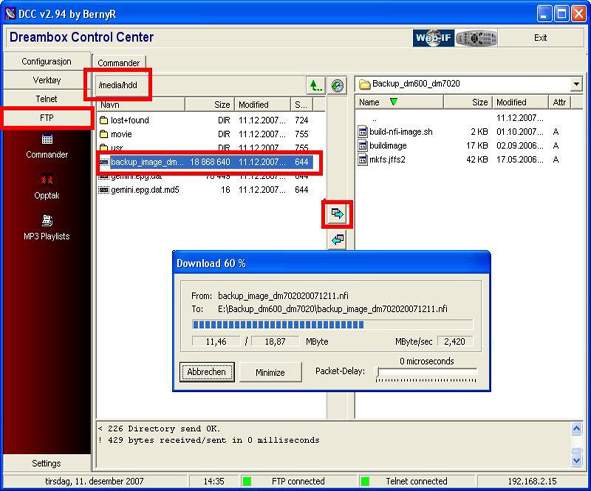Select the usr folder row
This screenshot has width=591, height=491.
pyautogui.click(x=205, y=148)
